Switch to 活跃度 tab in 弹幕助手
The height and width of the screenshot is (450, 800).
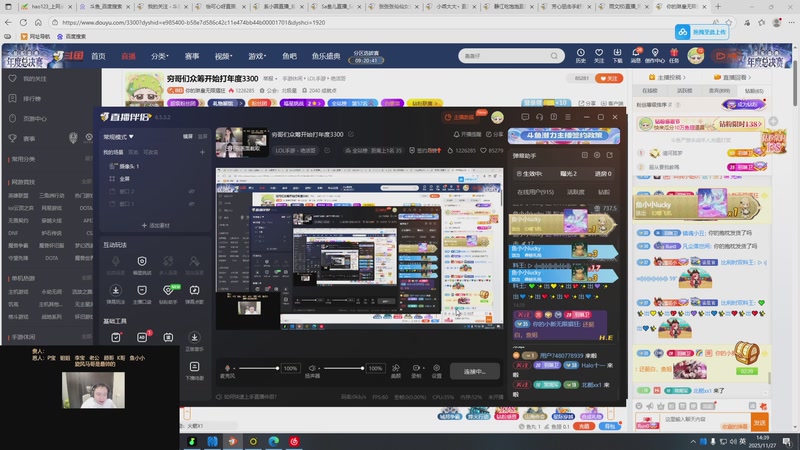[x=576, y=192]
